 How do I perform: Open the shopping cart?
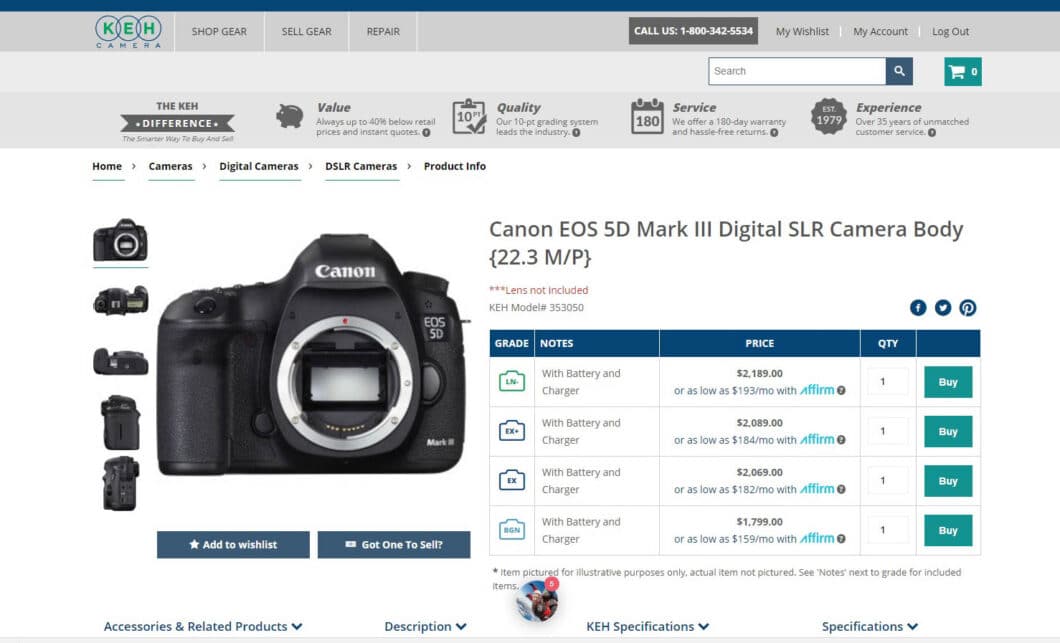[x=963, y=72]
